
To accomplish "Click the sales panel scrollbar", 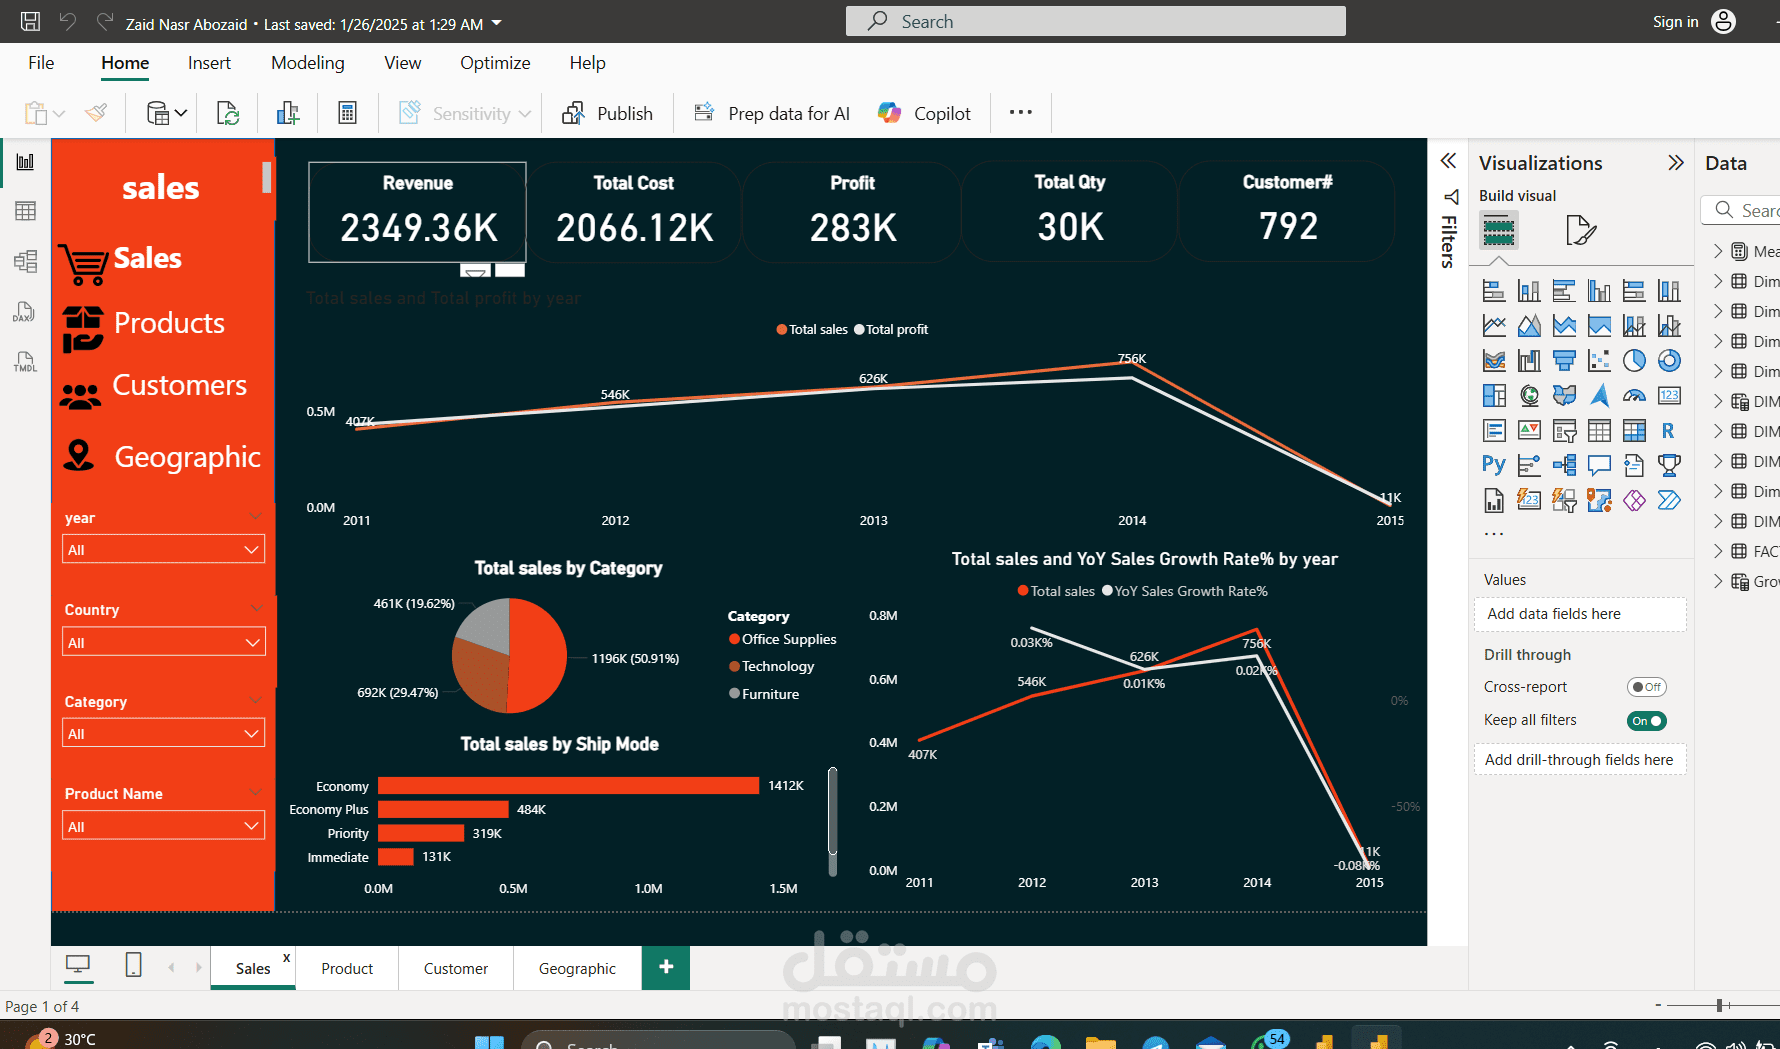I will pyautogui.click(x=267, y=177).
